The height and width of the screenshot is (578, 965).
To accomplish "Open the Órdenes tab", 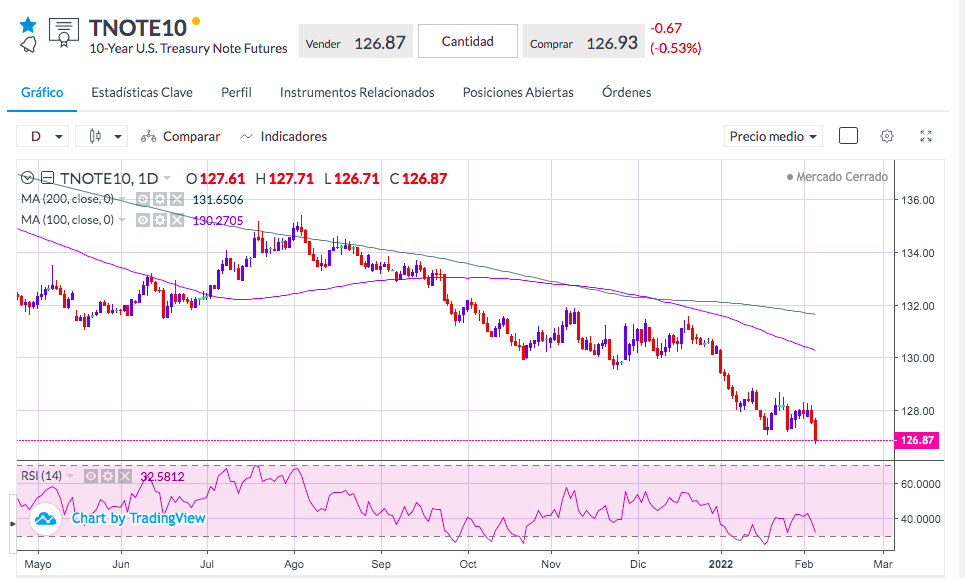I will tap(627, 92).
